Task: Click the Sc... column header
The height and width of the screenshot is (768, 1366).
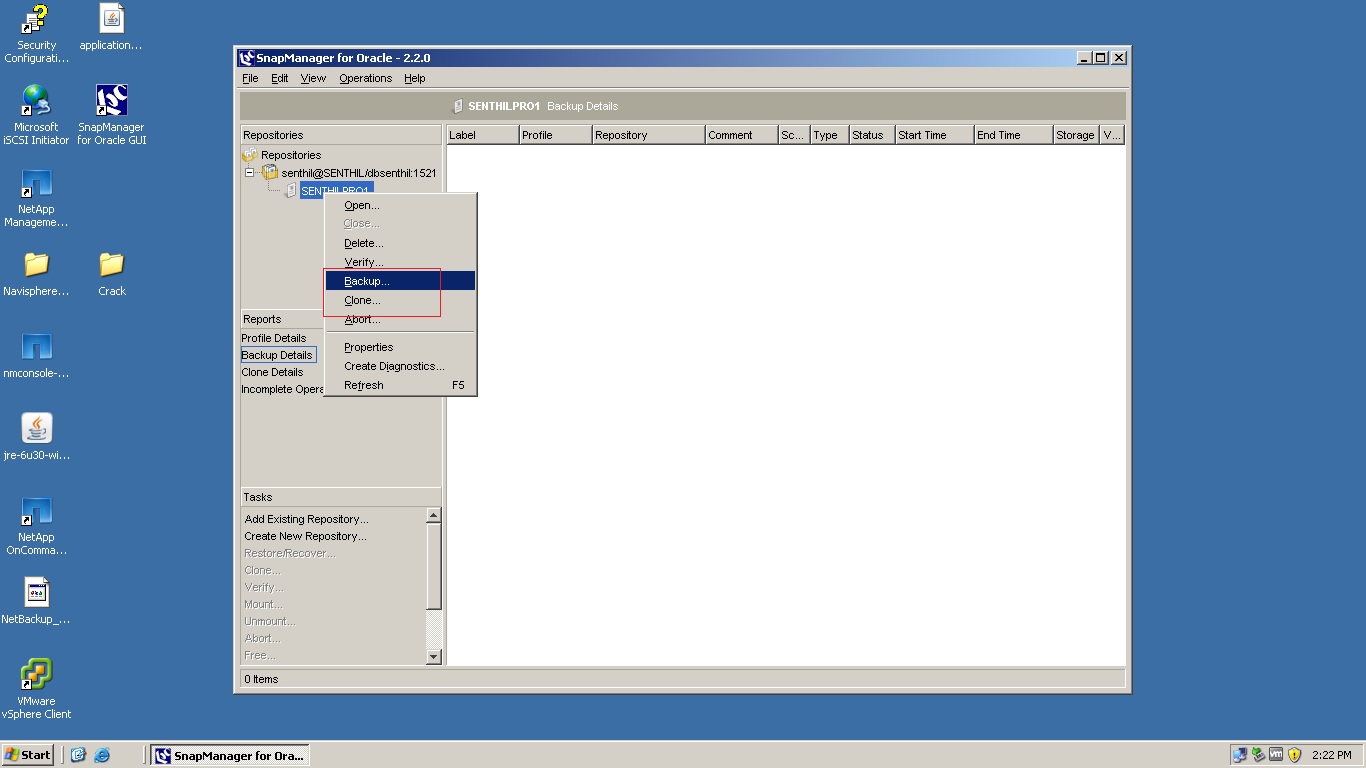Action: pyautogui.click(x=794, y=135)
